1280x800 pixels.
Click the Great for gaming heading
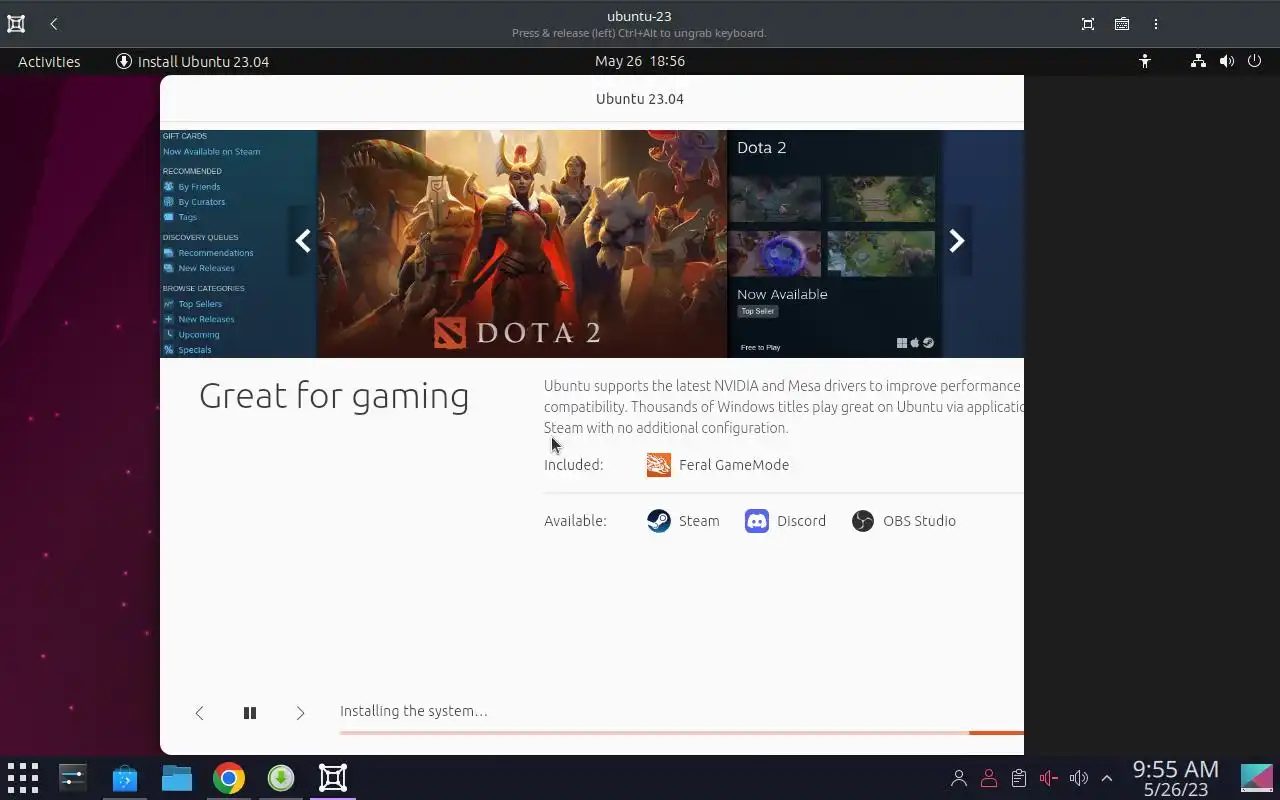pyautogui.click(x=334, y=396)
